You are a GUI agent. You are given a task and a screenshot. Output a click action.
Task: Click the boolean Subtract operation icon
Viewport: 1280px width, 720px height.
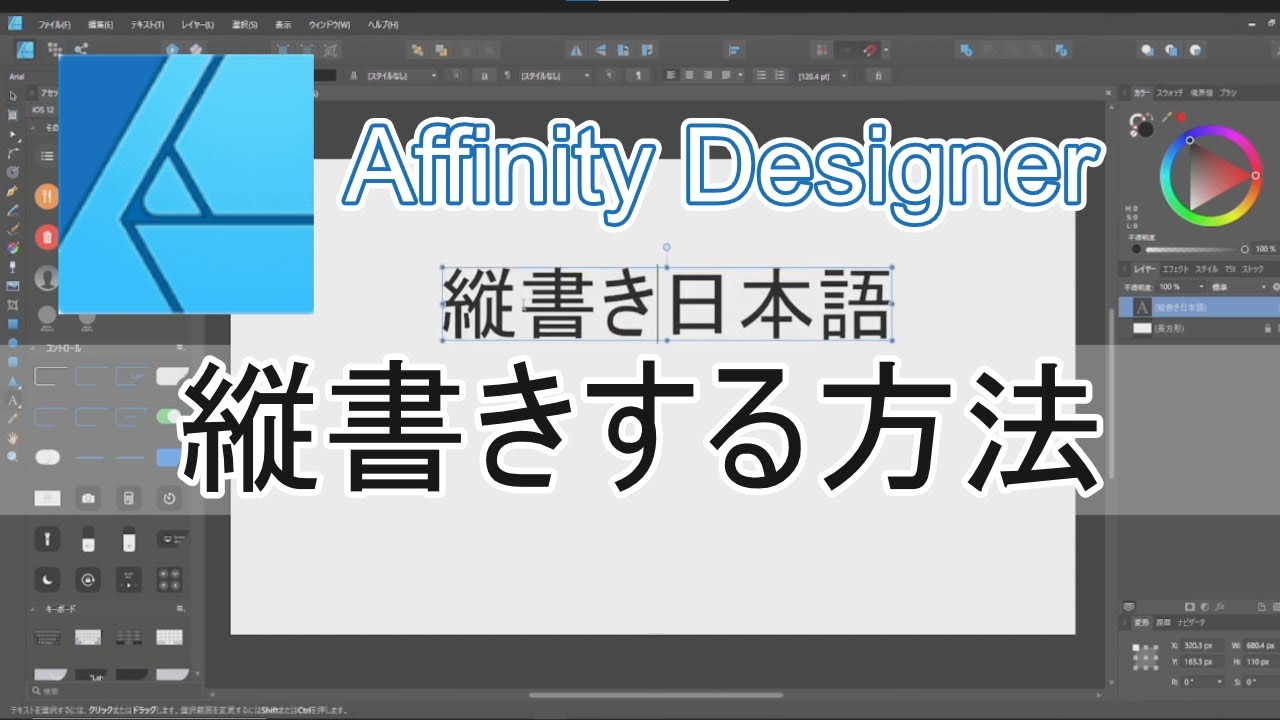point(990,49)
